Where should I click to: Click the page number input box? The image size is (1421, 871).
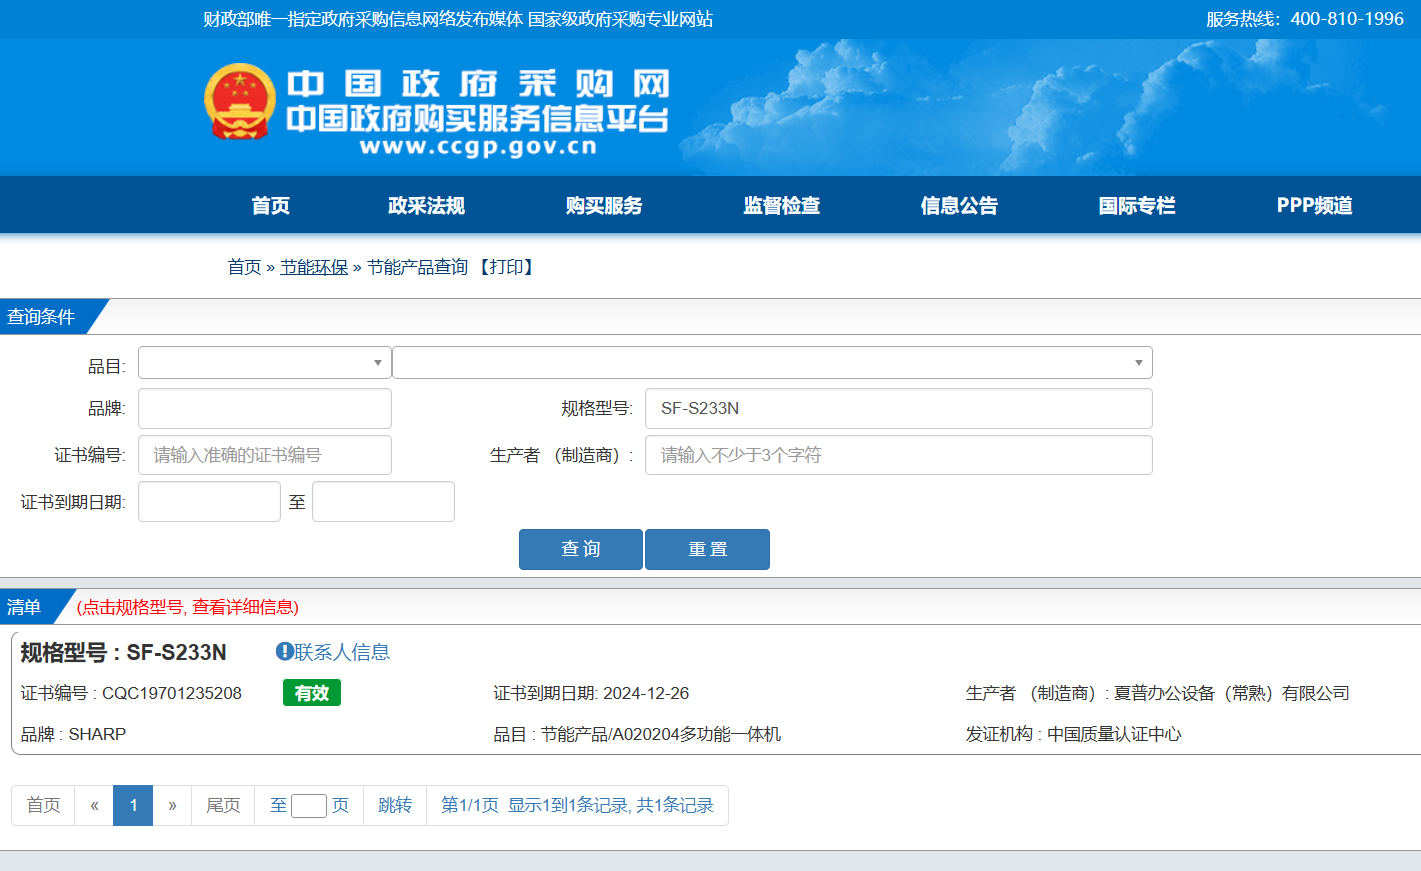(x=309, y=806)
